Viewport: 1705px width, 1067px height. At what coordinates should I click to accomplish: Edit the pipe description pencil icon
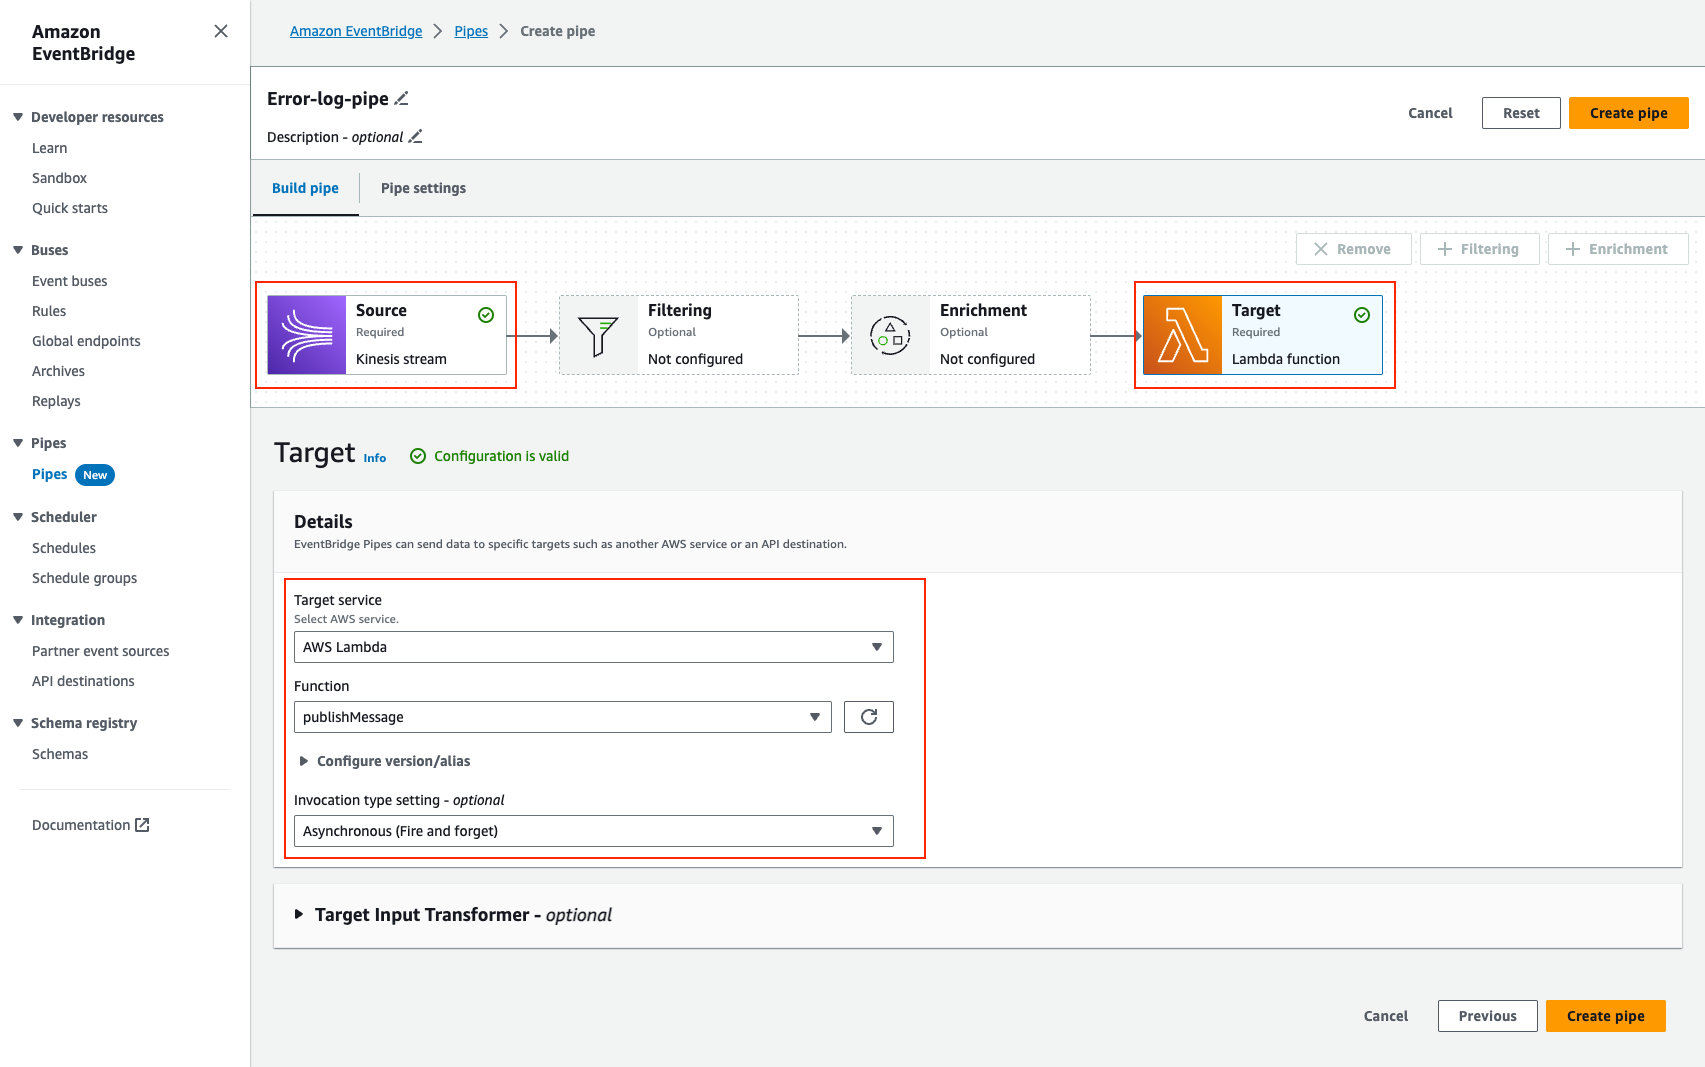tap(416, 137)
